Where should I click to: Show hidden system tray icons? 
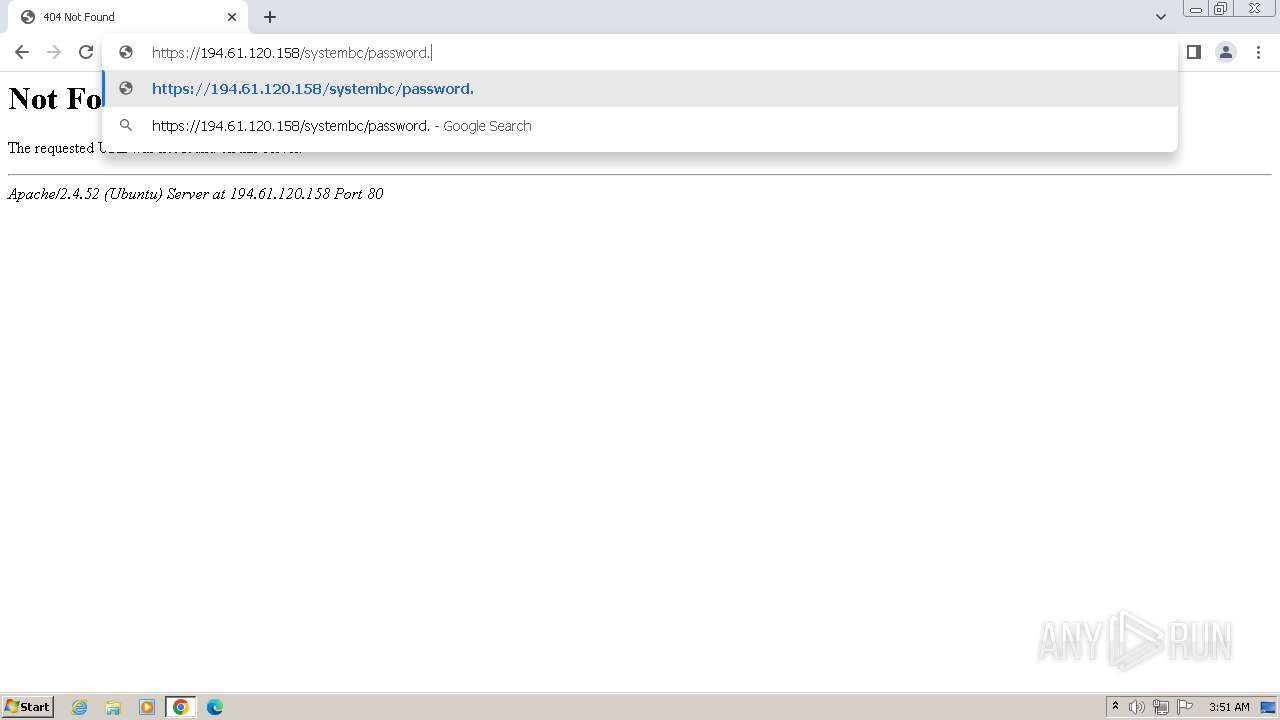[1115, 707]
